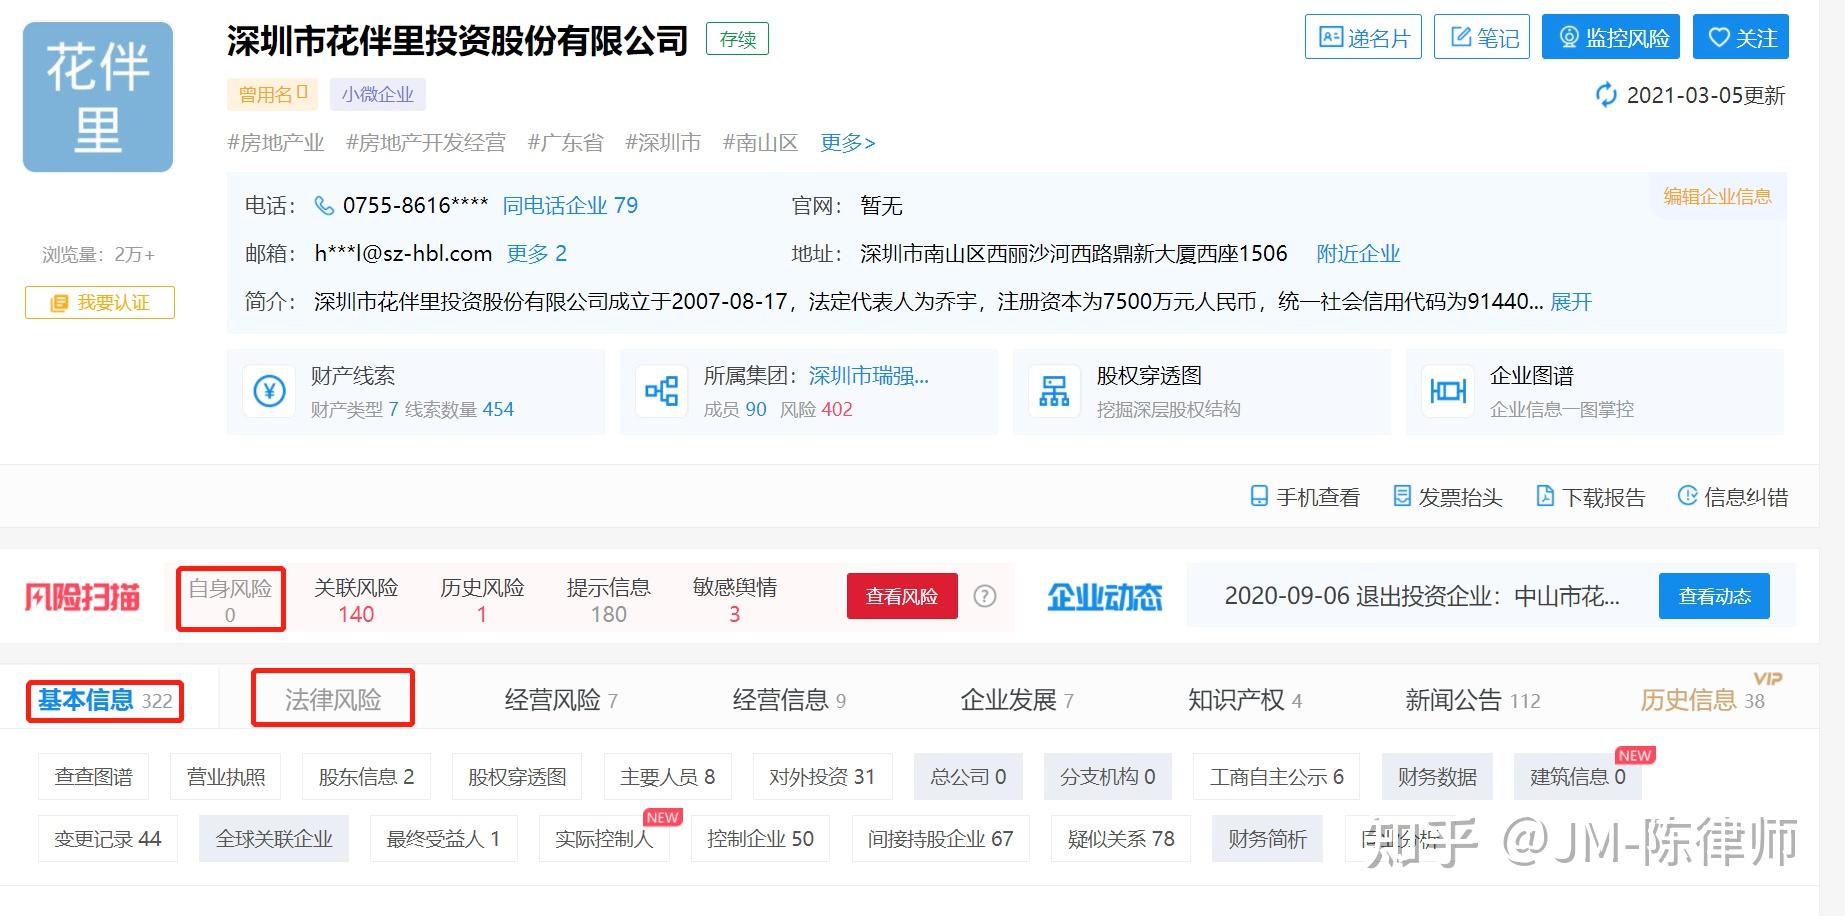Open the 曾用名 tag

pyautogui.click(x=273, y=94)
